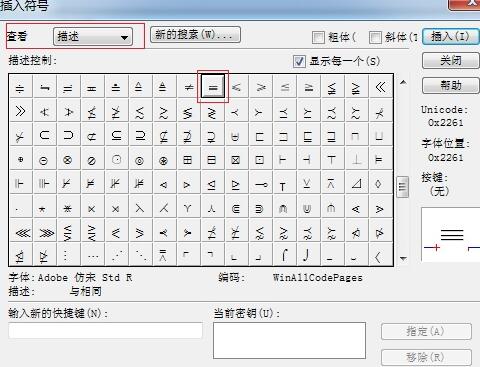Choose the squared minus (⊟) symbol
The height and width of the screenshot is (367, 480).
213,159
